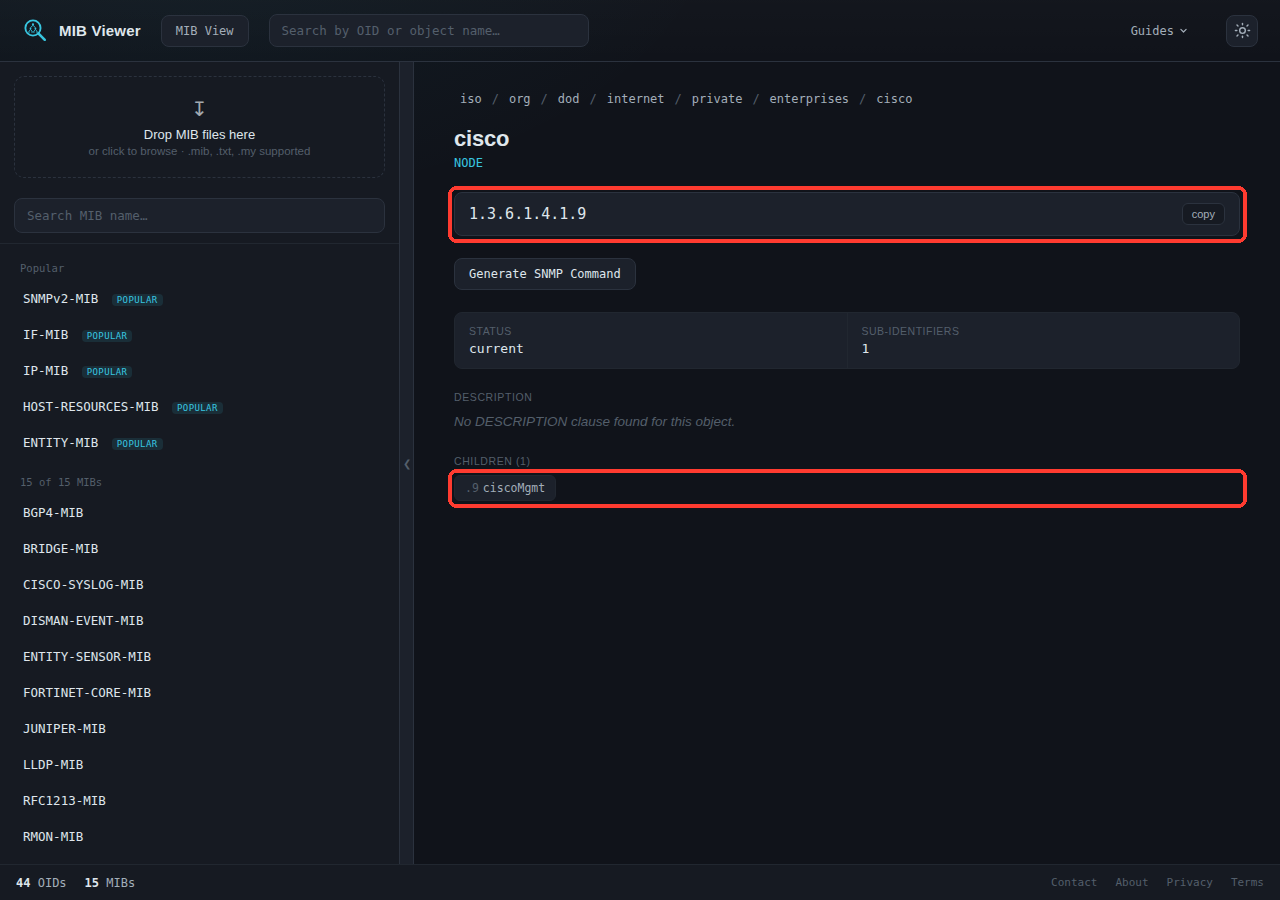This screenshot has width=1280, height=900.
Task: Open BGP4-MIB from the MIB list
Action: pos(53,513)
